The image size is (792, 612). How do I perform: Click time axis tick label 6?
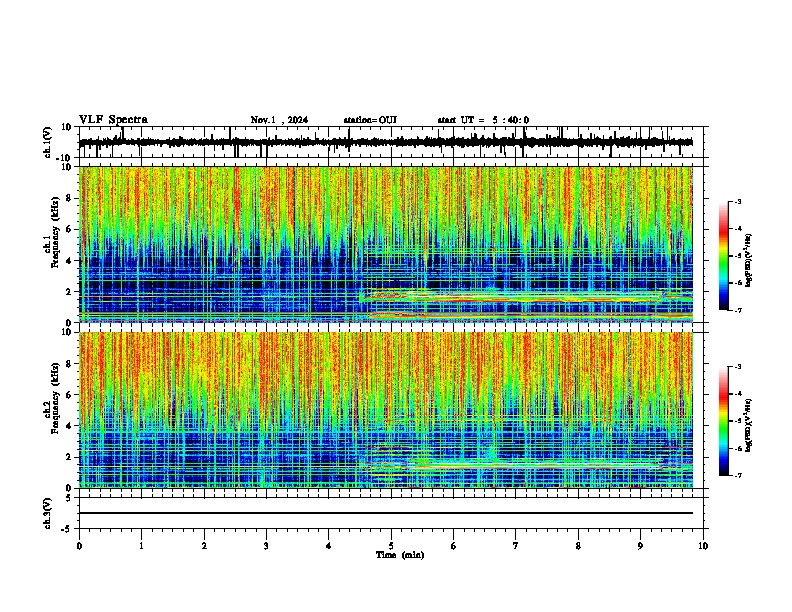(x=454, y=546)
